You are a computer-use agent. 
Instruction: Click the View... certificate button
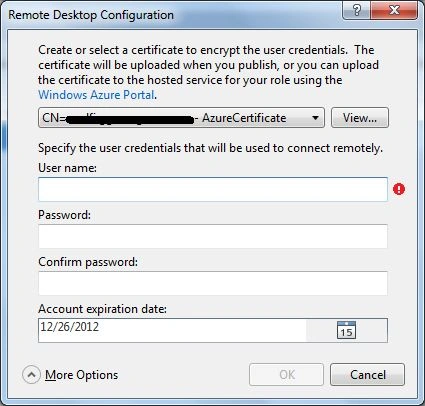(x=360, y=117)
